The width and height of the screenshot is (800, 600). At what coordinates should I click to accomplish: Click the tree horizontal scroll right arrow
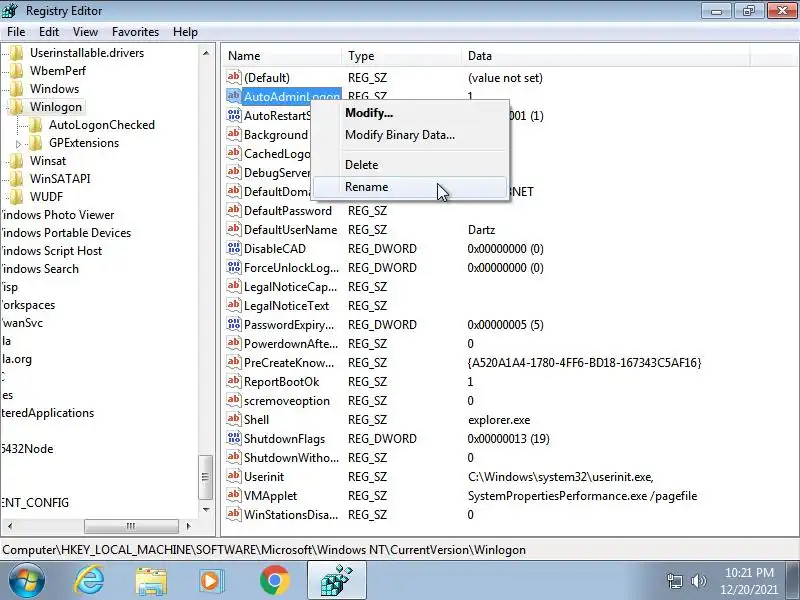point(188,526)
